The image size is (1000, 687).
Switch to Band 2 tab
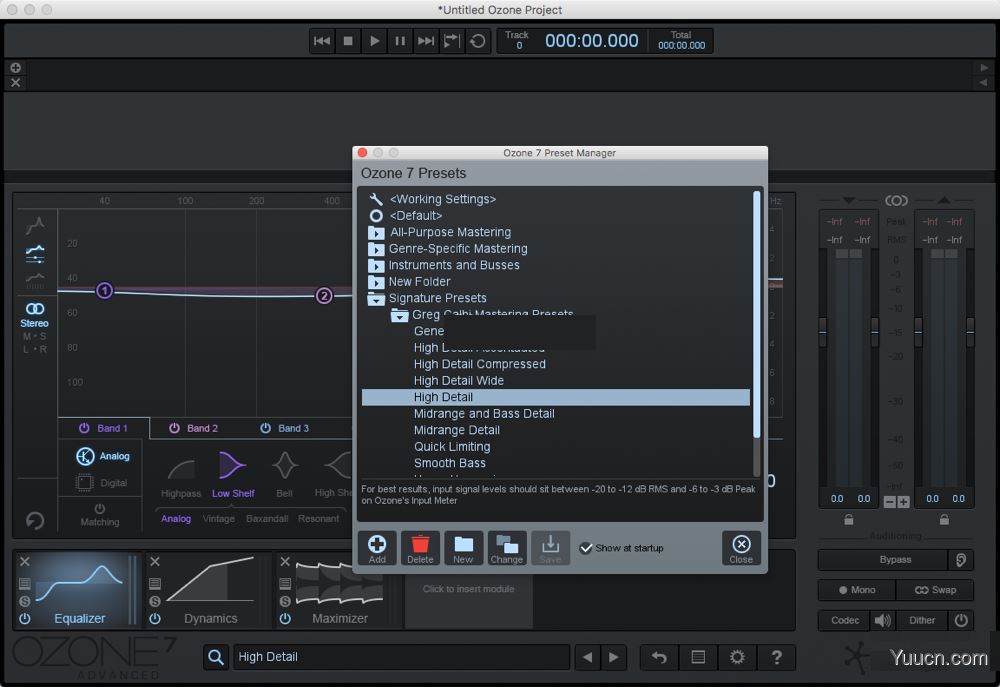point(194,428)
